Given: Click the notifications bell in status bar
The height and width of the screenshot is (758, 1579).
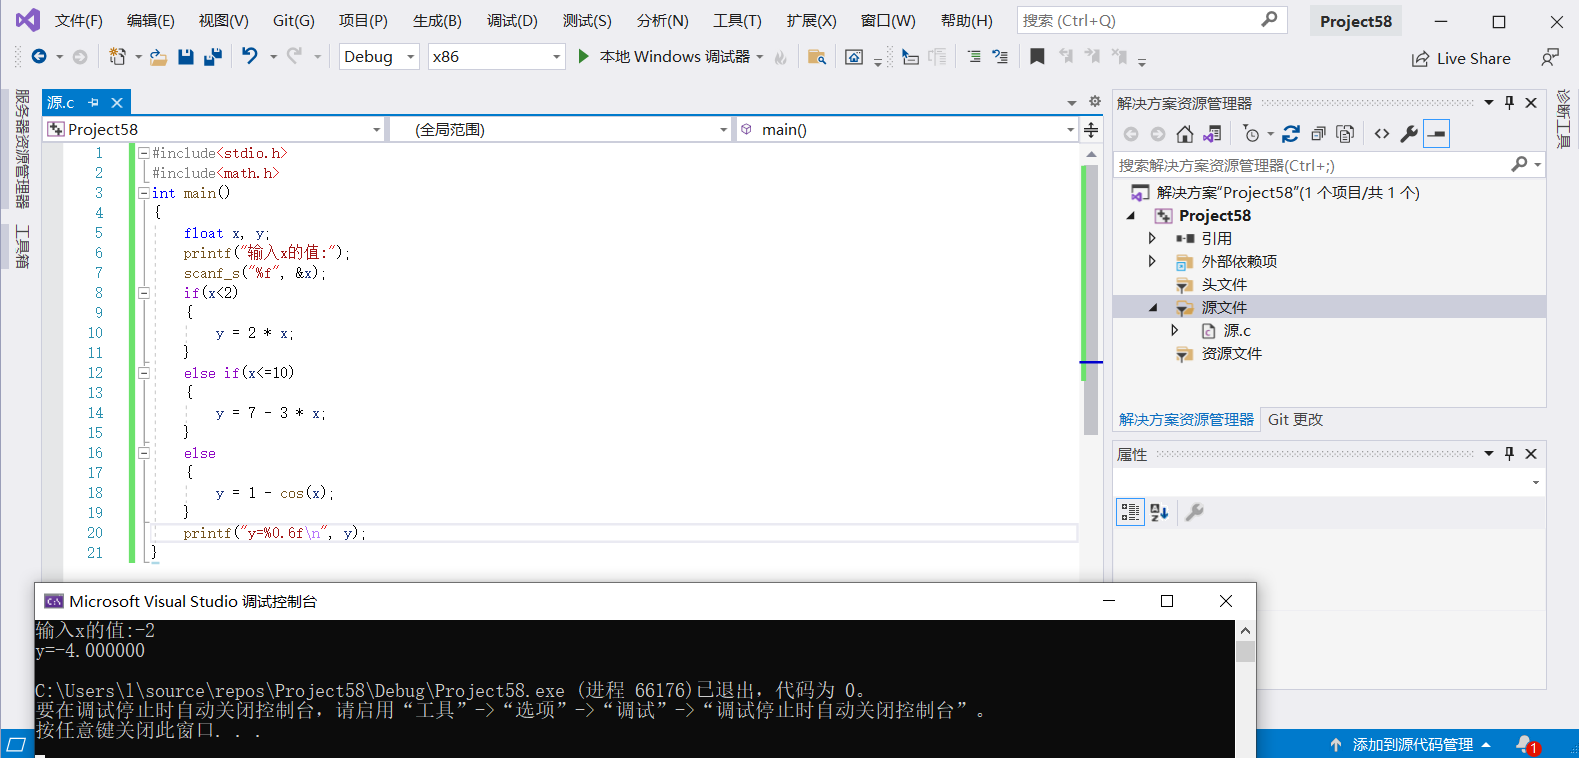Looking at the screenshot, I should [1525, 744].
